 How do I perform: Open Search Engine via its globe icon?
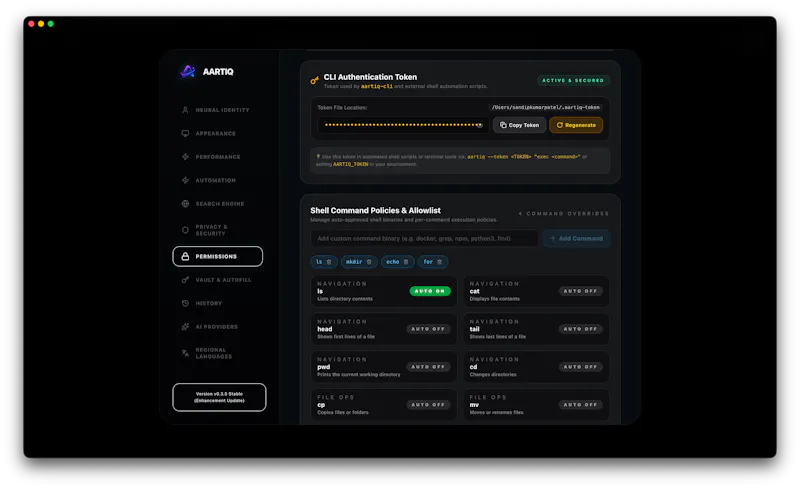tap(185, 204)
